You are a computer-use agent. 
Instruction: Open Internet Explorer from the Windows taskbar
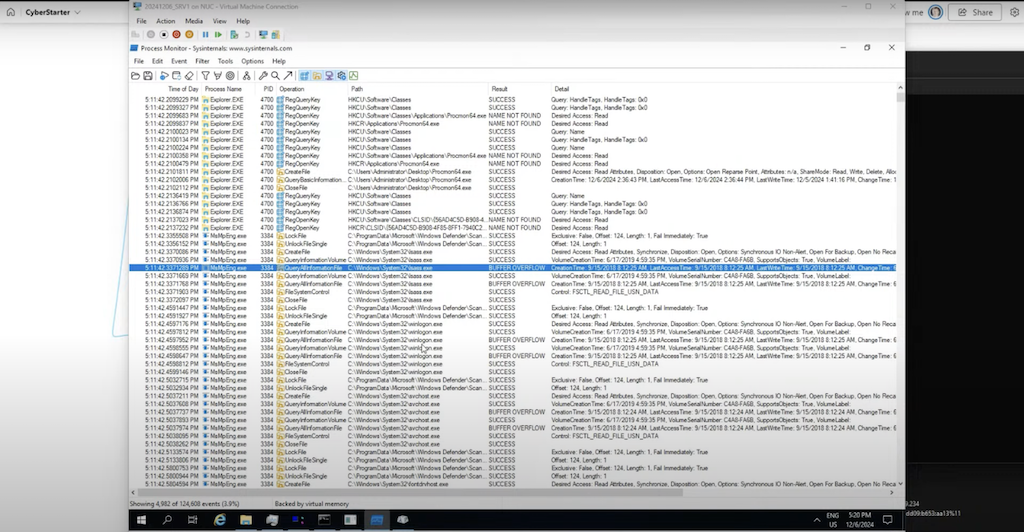(x=219, y=520)
